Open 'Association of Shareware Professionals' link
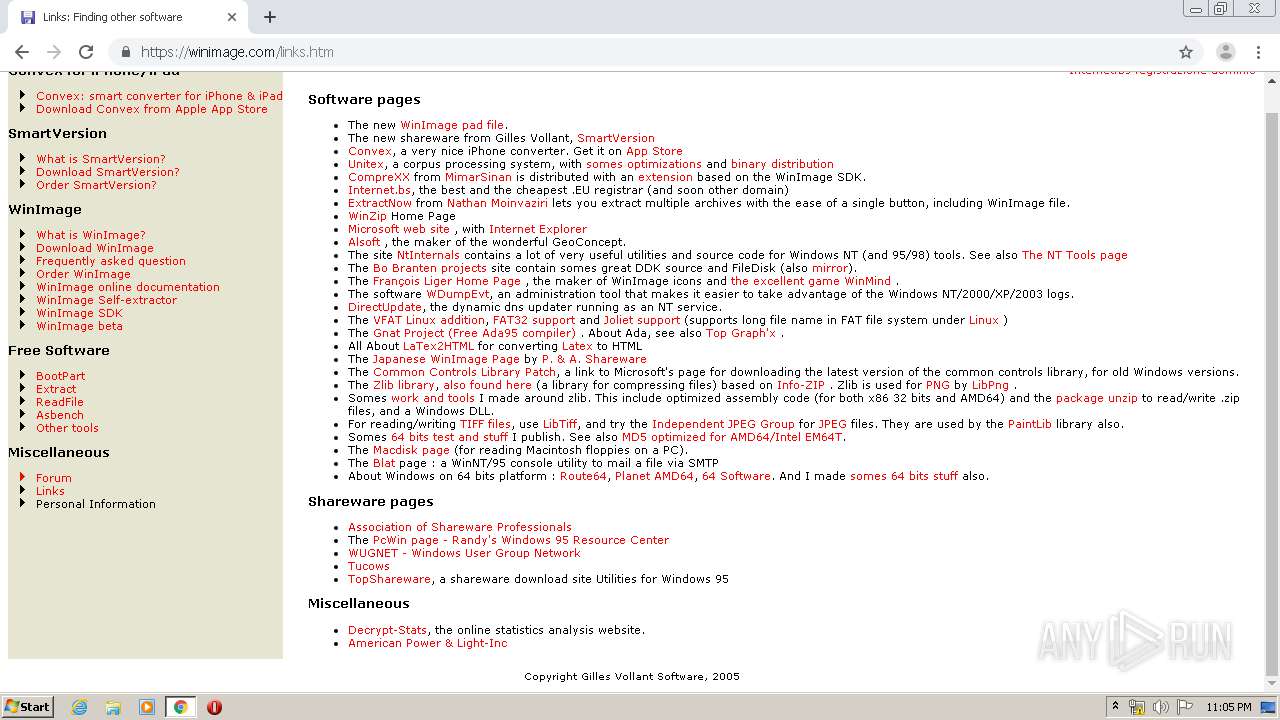The width and height of the screenshot is (1280, 720). pyautogui.click(x=460, y=527)
